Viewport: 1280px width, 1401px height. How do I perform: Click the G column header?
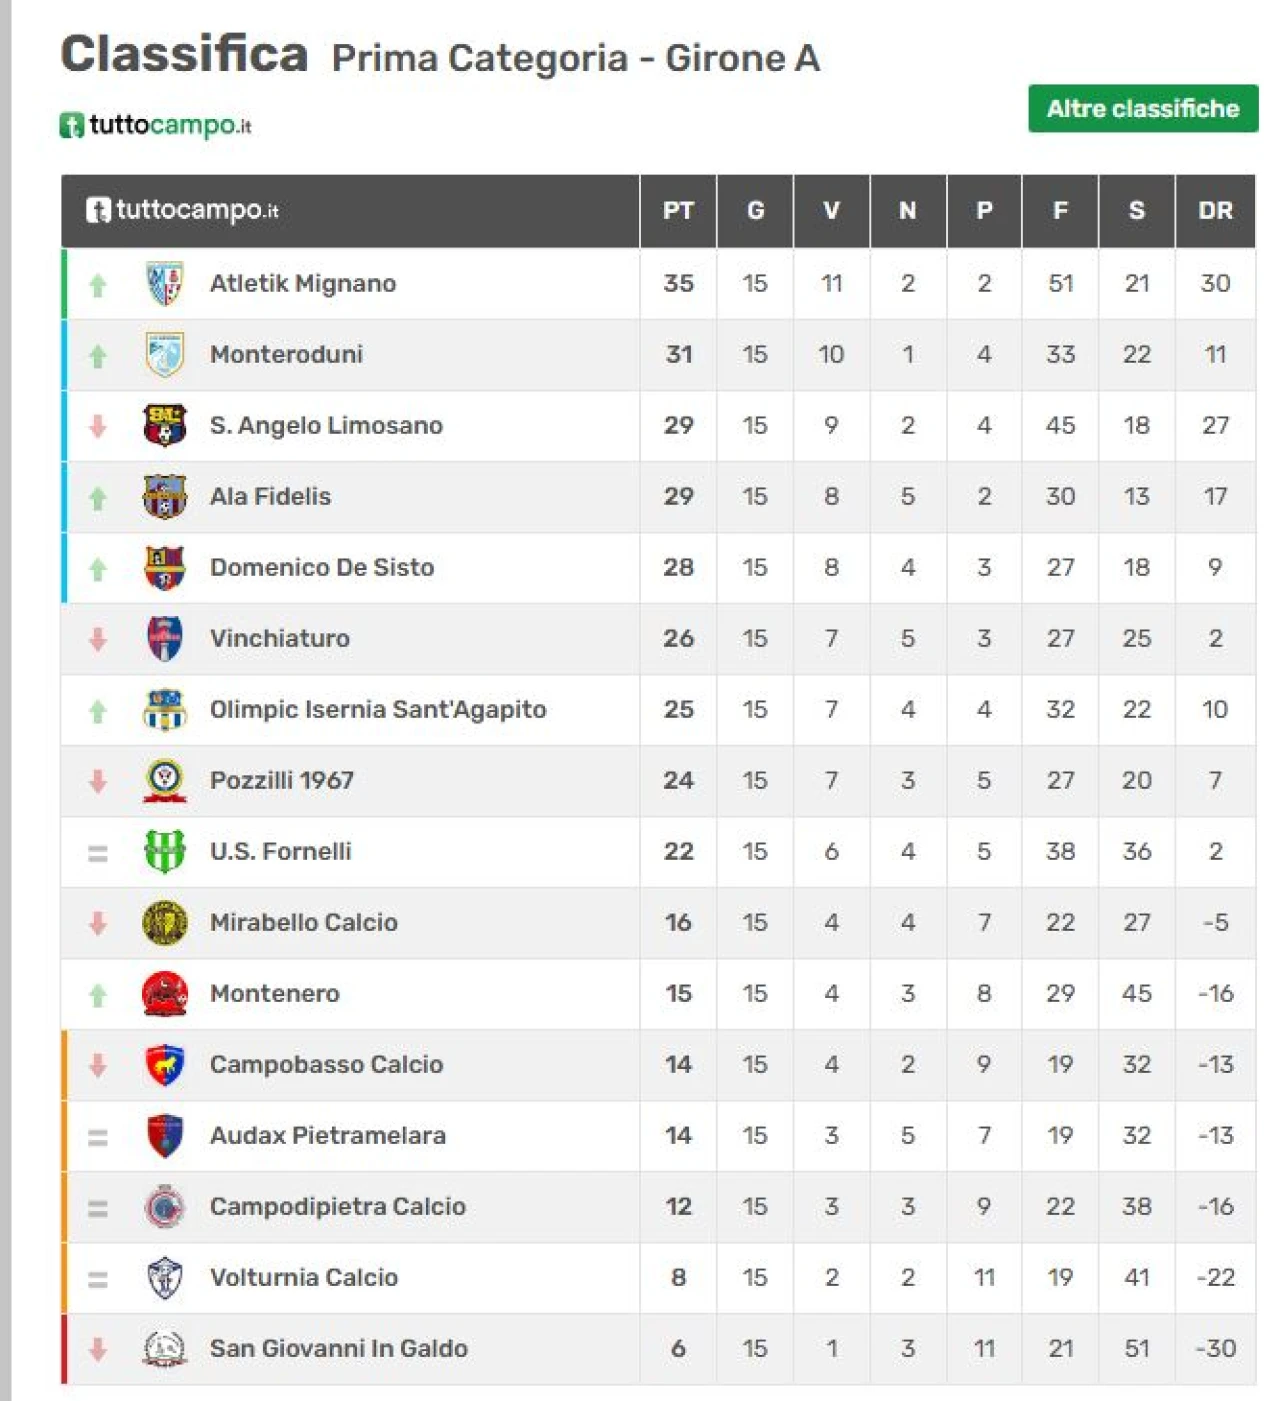click(x=755, y=211)
